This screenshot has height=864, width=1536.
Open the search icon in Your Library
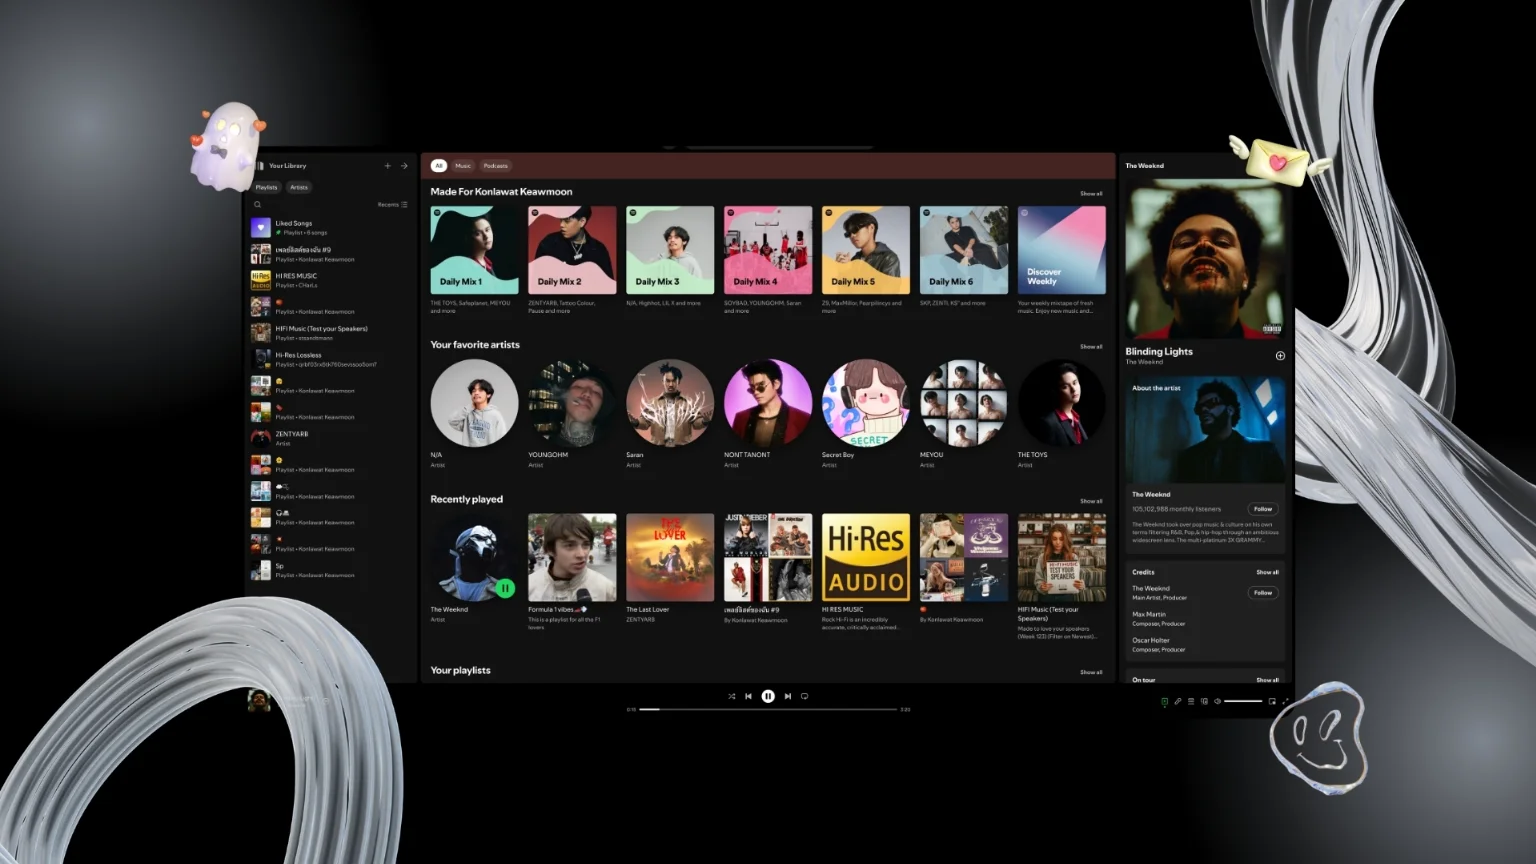258,204
